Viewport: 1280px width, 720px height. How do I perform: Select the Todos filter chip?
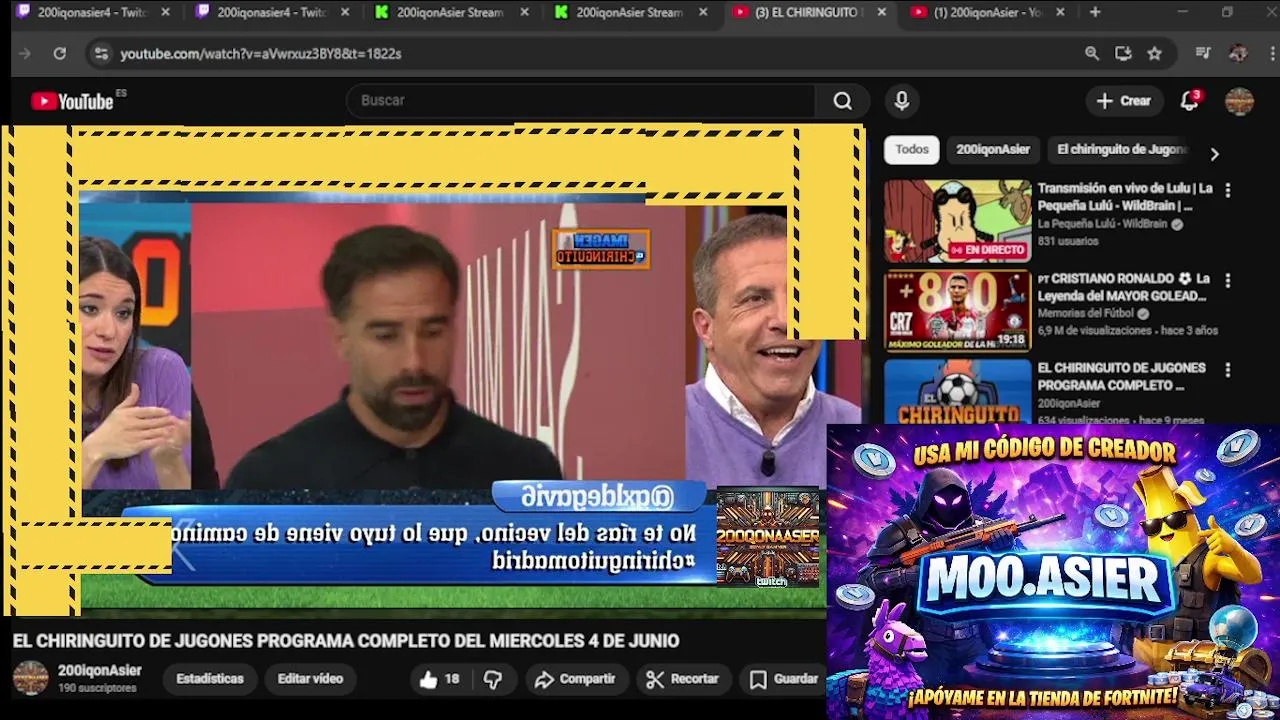click(912, 149)
